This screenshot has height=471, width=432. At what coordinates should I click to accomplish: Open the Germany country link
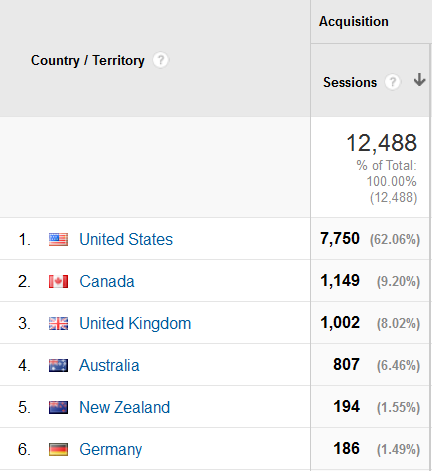(110, 450)
